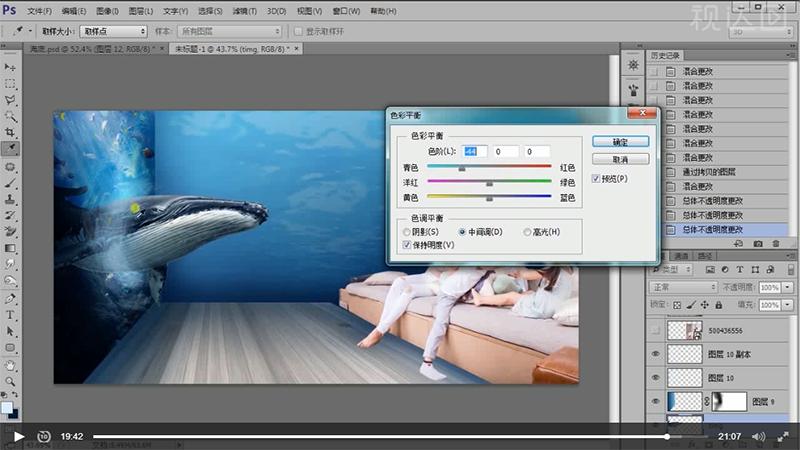The image size is (800, 450).
Task: Click the magenta-green slider handle
Action: pyautogui.click(x=489, y=183)
